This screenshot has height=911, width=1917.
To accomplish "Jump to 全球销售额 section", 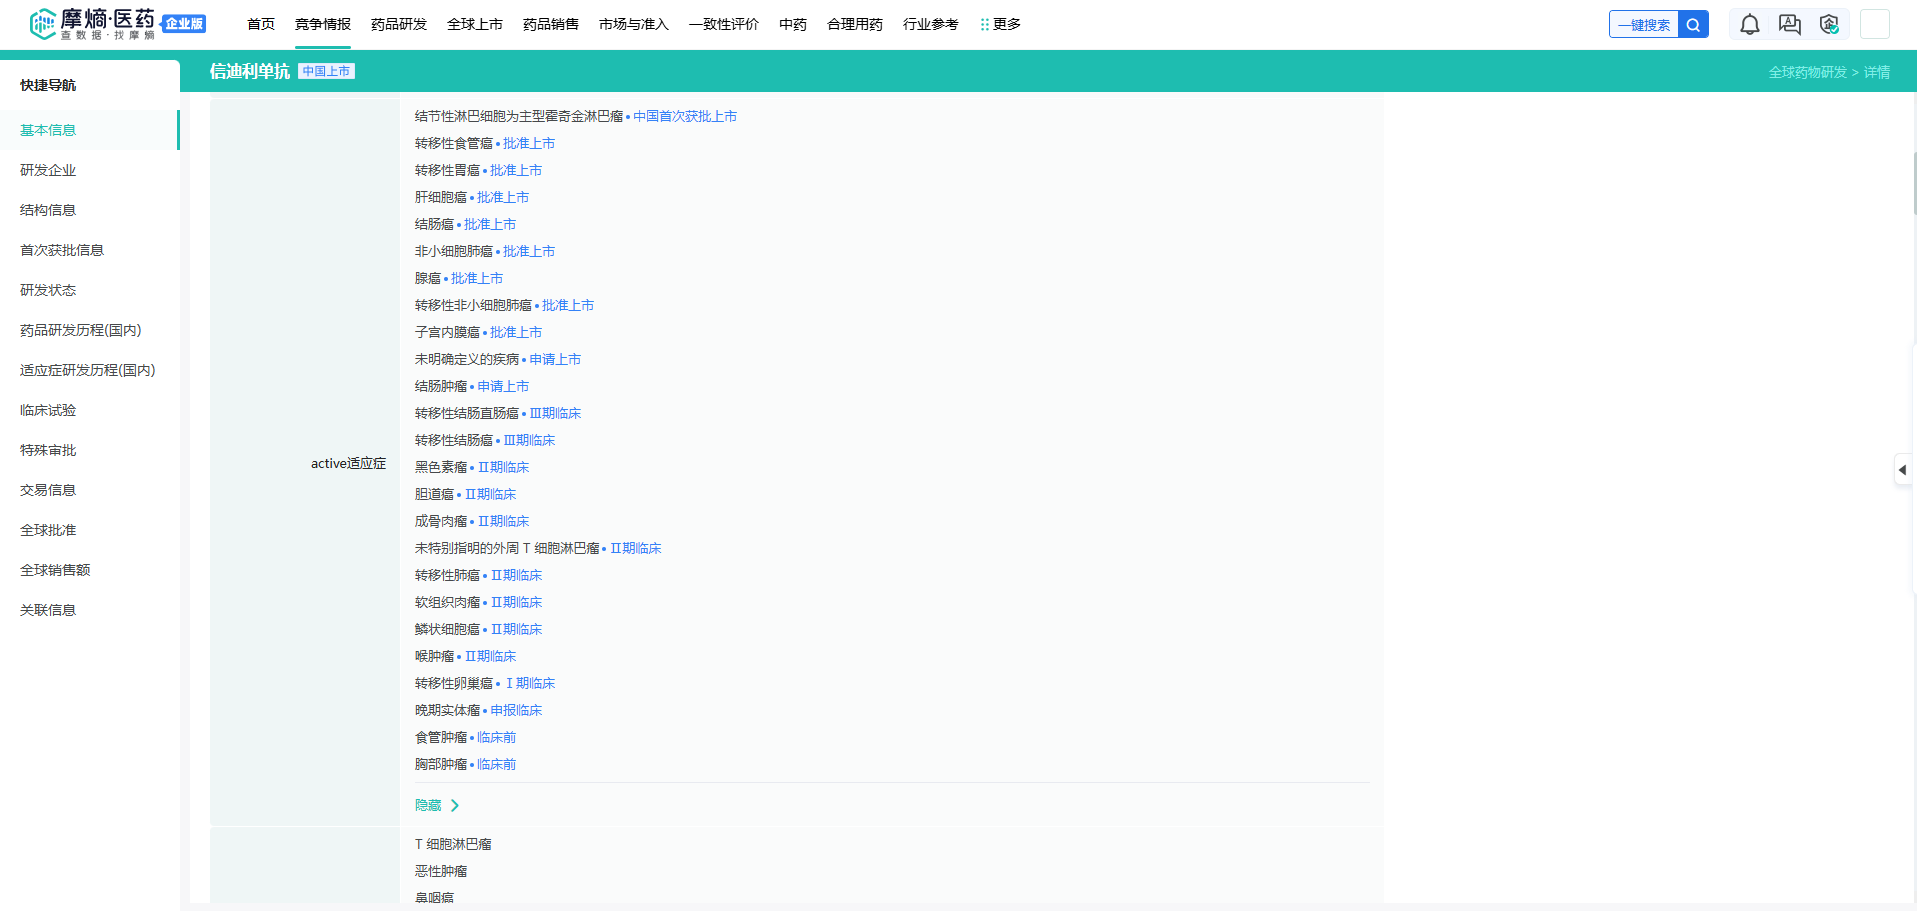I will click(55, 570).
